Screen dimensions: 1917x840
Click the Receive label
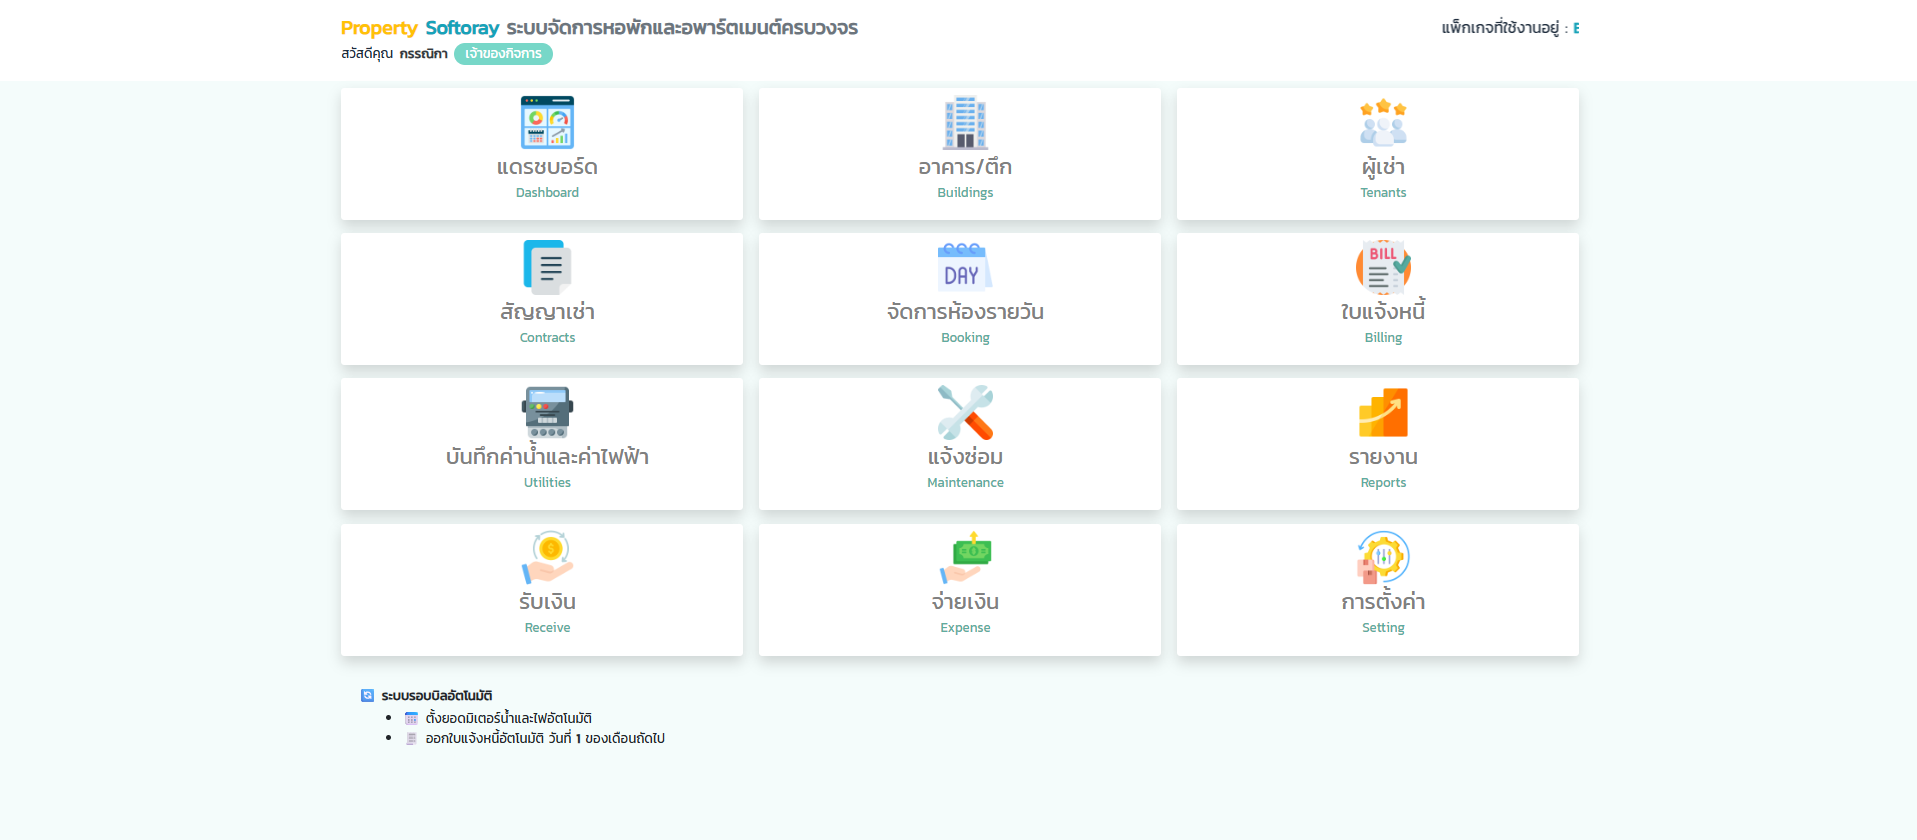[x=547, y=627]
